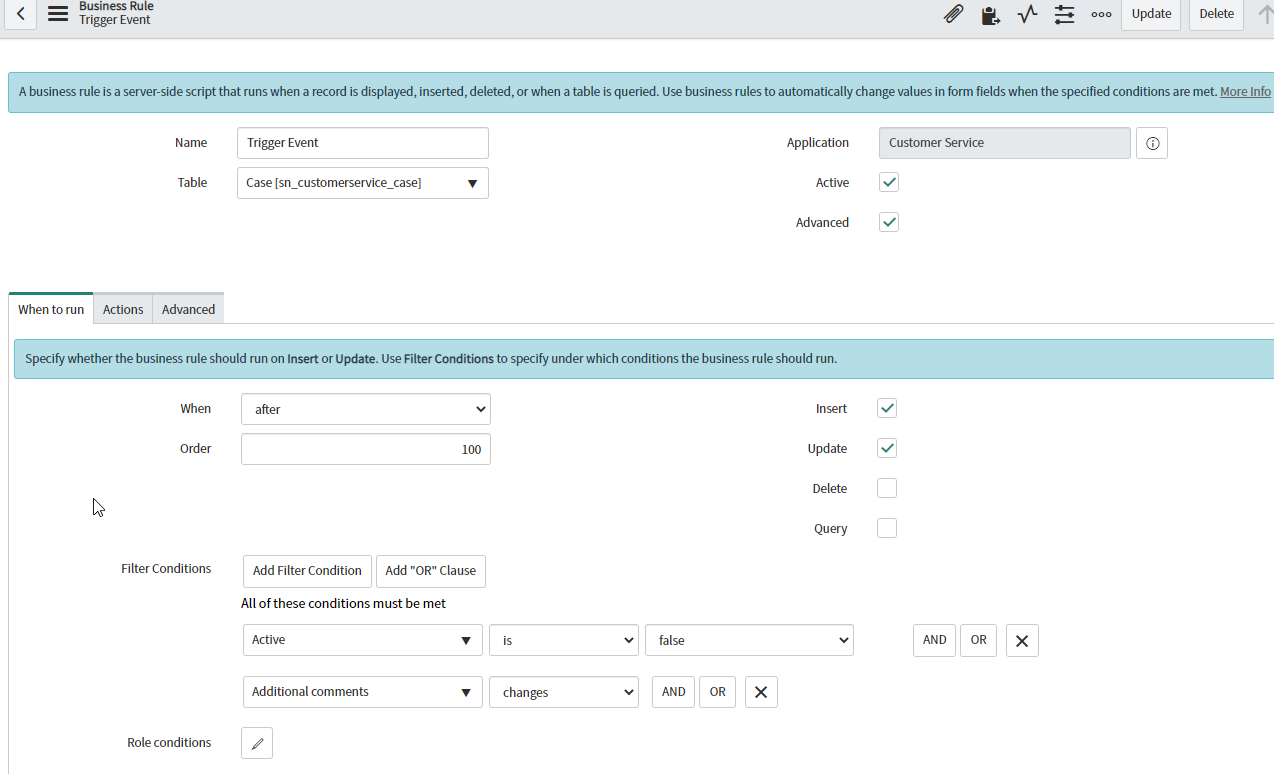Image resolution: width=1274 pixels, height=774 pixels.
Task: Click the Delete button in header
Action: [x=1216, y=14]
